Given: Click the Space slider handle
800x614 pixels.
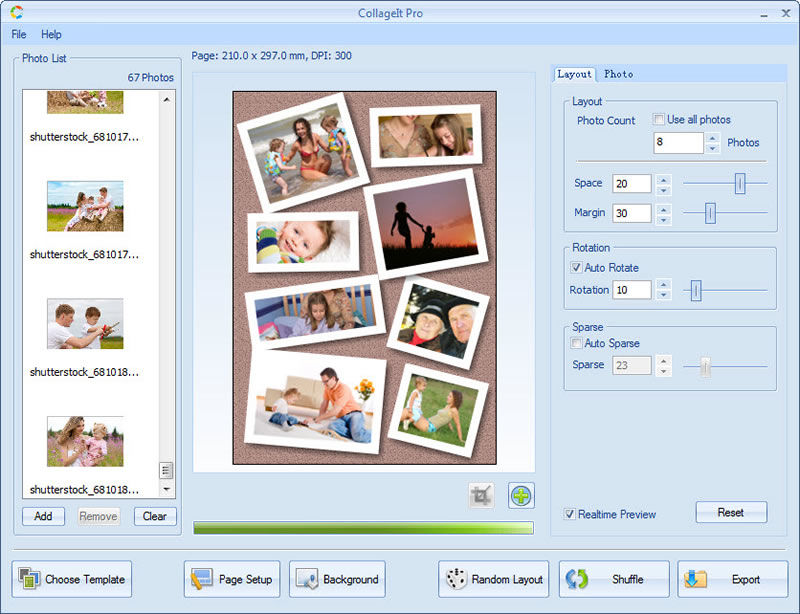Looking at the screenshot, I should [740, 183].
